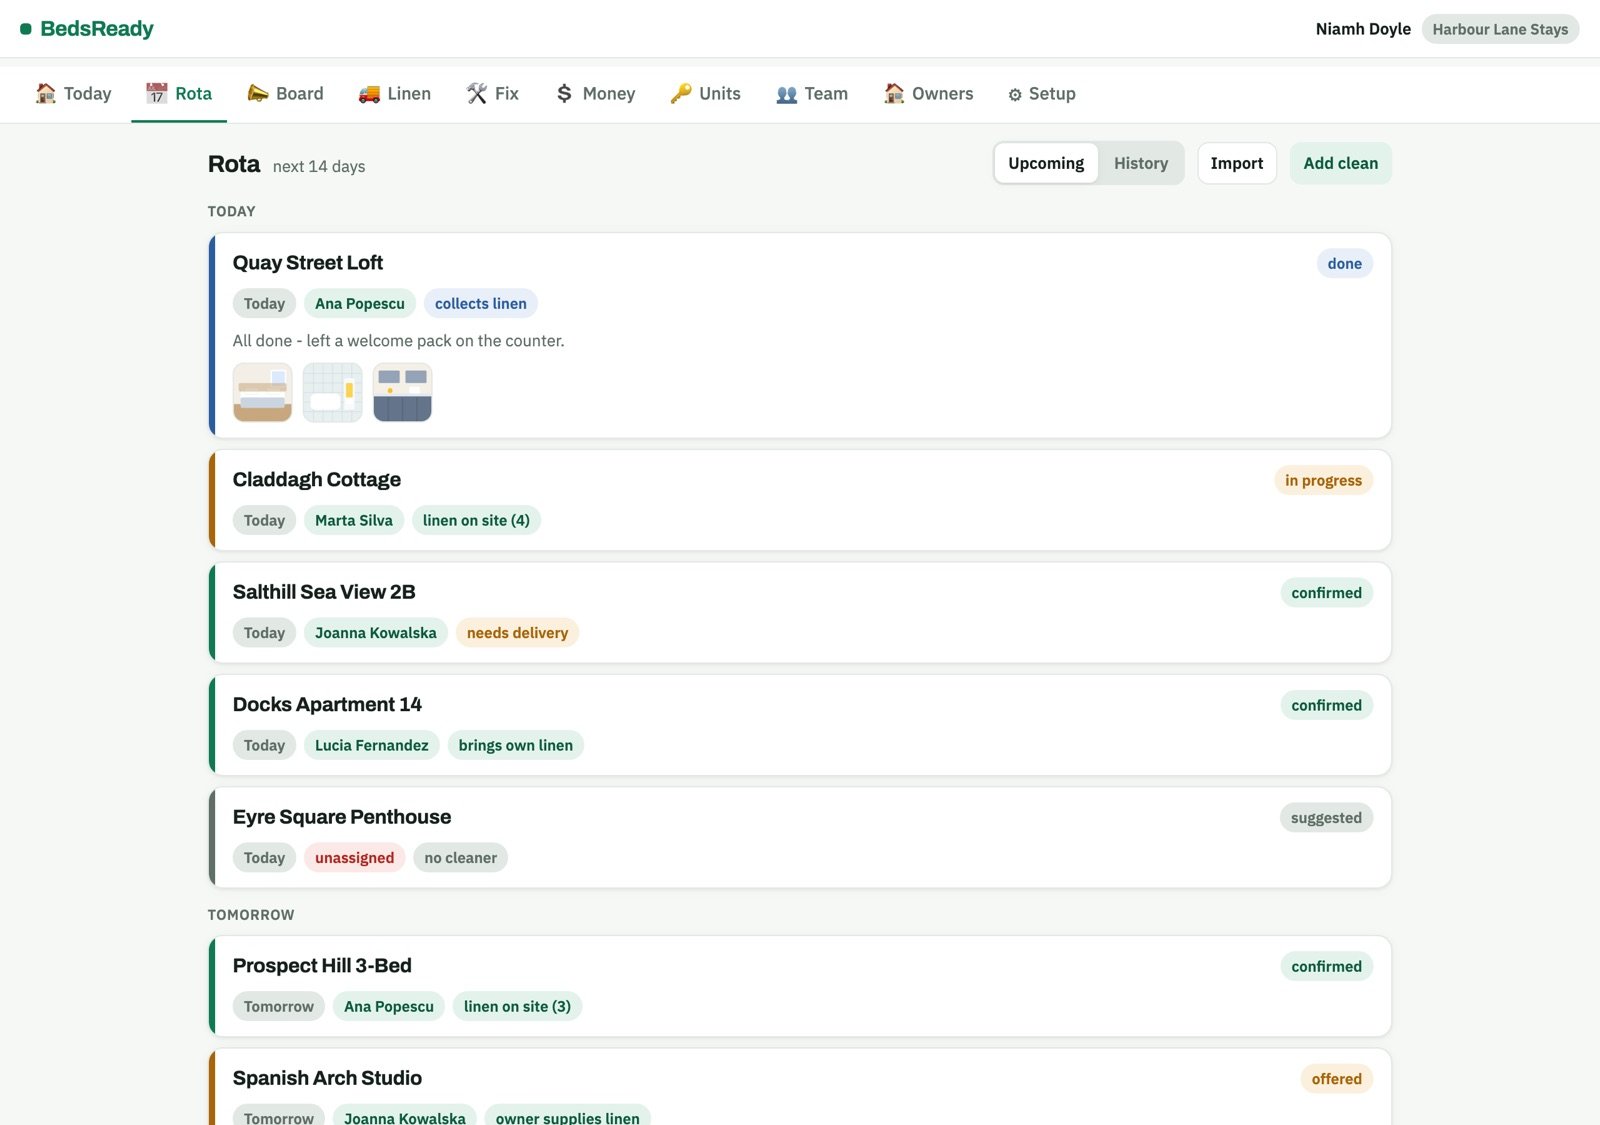This screenshot has height=1125, width=1600.
Task: Click the key icon beside Units
Action: tap(681, 93)
